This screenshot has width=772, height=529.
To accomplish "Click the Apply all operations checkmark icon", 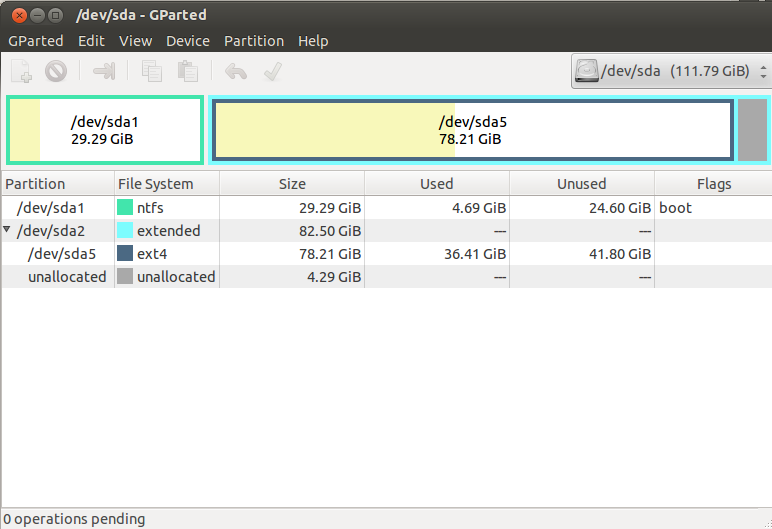I will click(x=271, y=72).
